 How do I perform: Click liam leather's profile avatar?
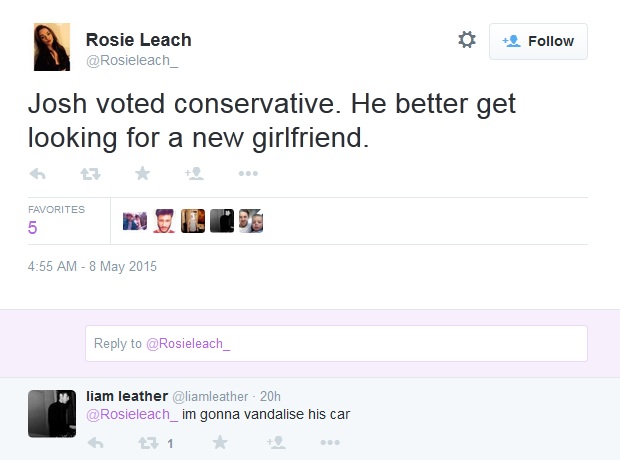[52, 414]
